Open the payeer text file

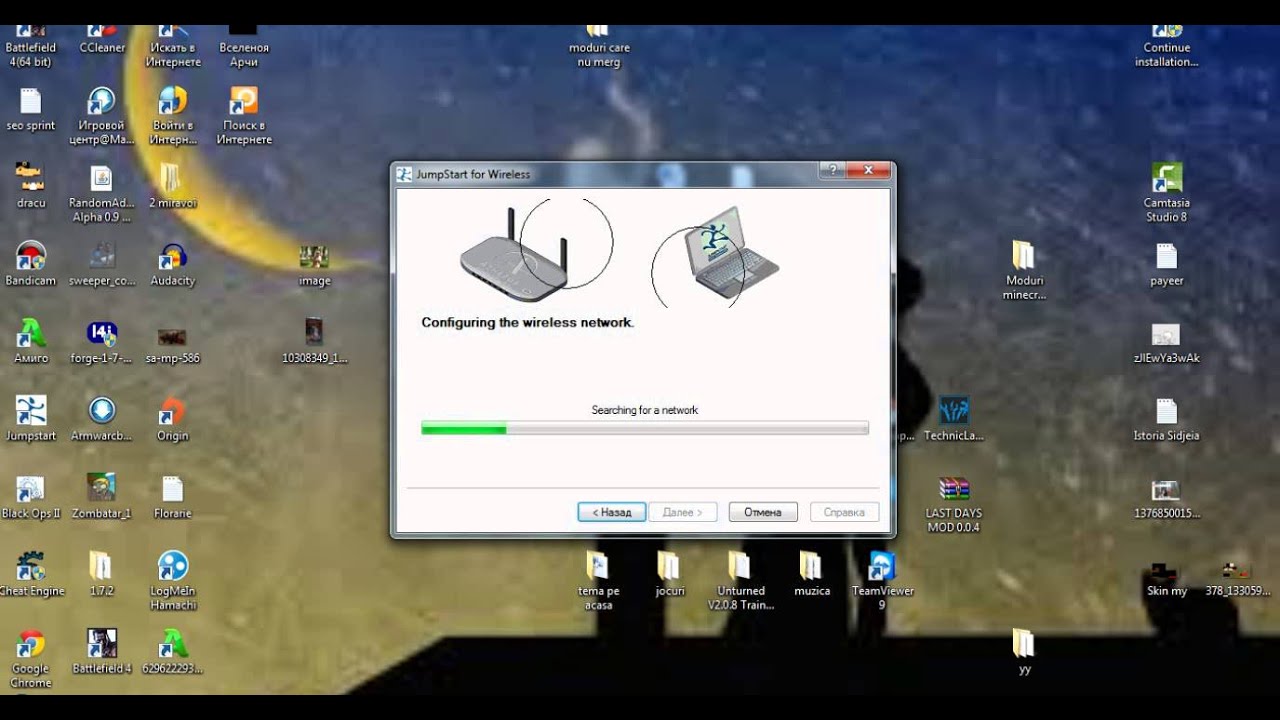1166,264
